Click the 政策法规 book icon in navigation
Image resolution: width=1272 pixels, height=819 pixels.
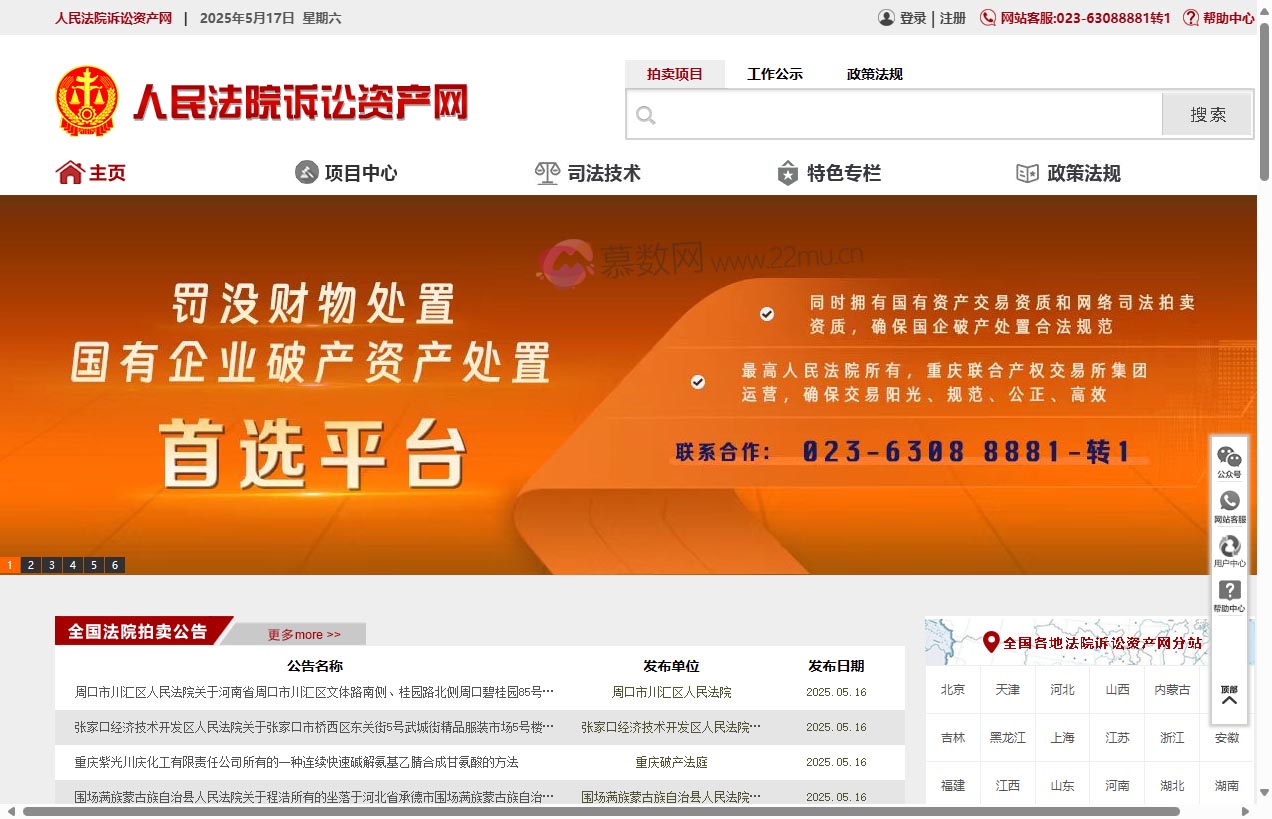[x=1026, y=172]
